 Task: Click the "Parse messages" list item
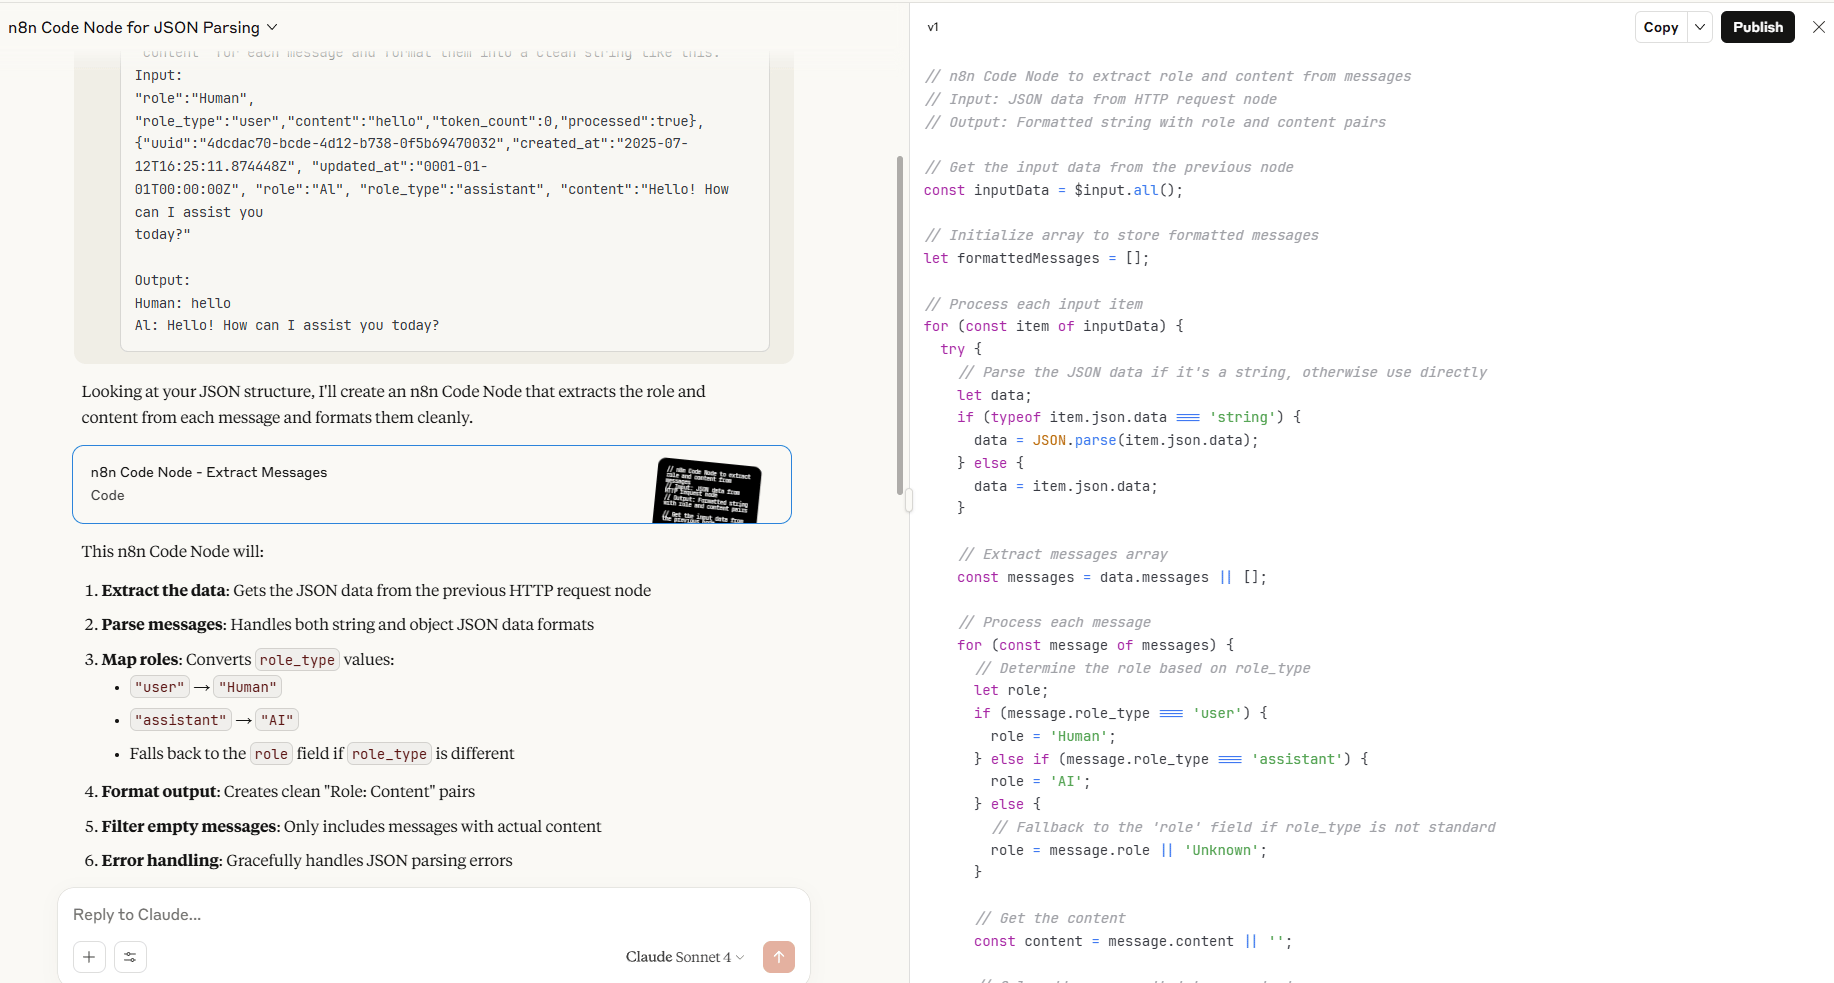[x=347, y=624]
